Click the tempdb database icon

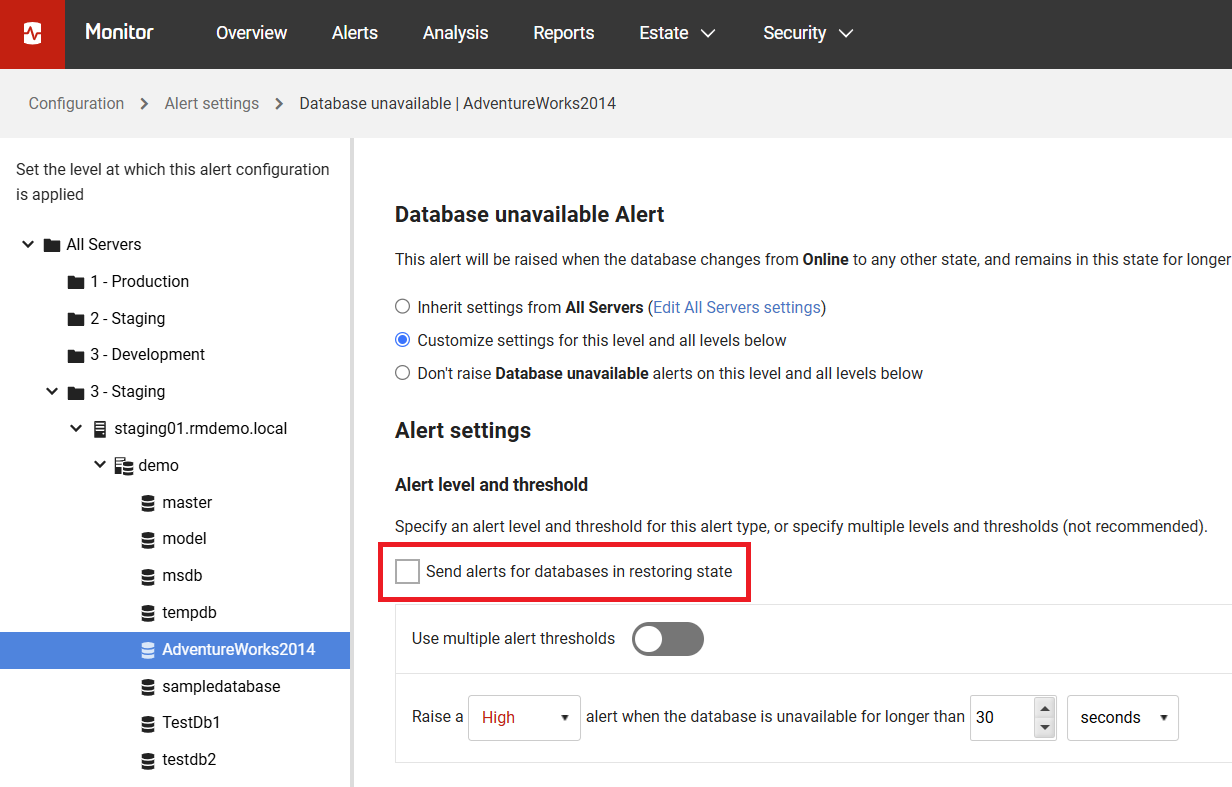(x=148, y=613)
